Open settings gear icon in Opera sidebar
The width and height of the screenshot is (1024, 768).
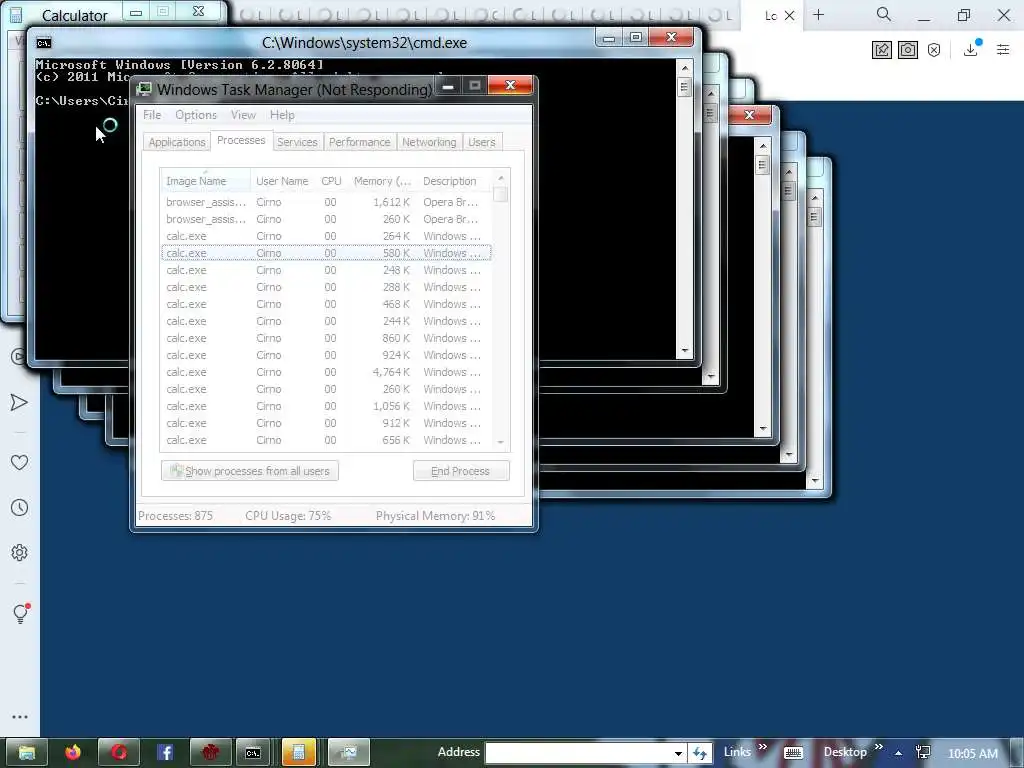[x=20, y=552]
